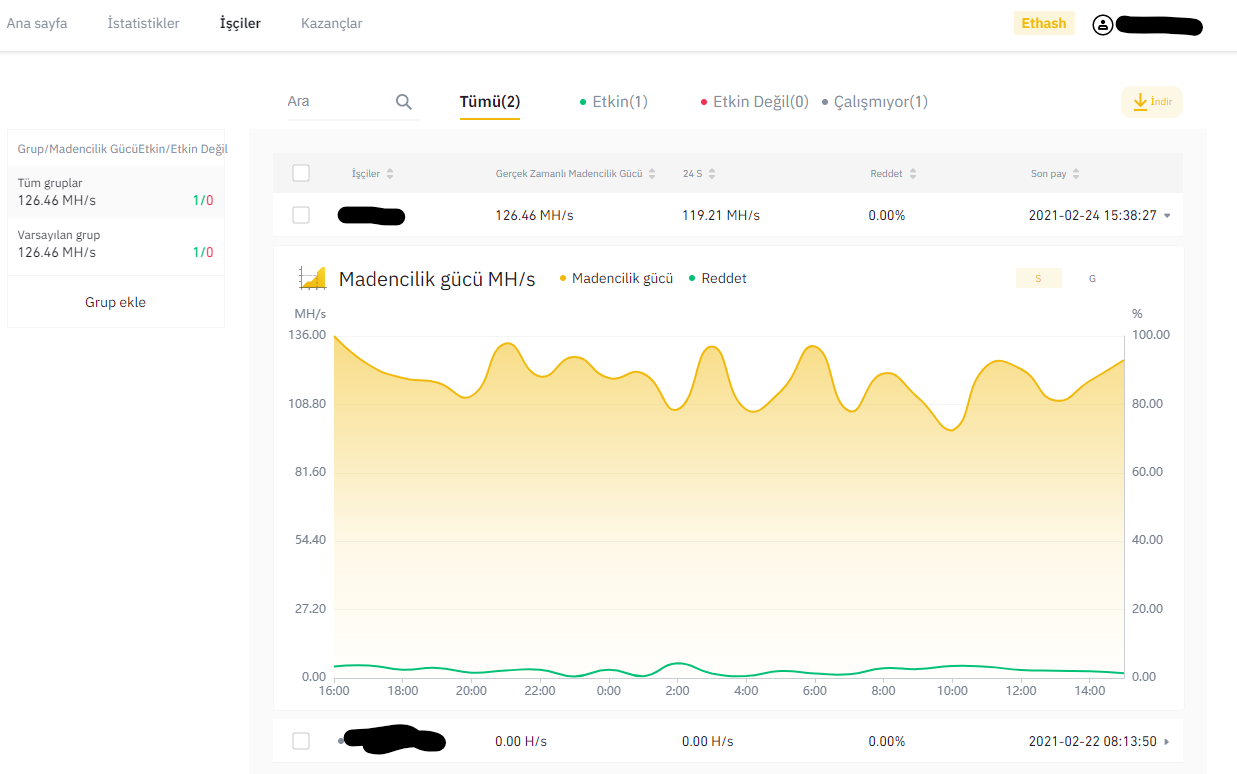Screen dimensions: 1237x774
Task: Go to Ana sayfa
Action: pyautogui.click(x=37, y=23)
